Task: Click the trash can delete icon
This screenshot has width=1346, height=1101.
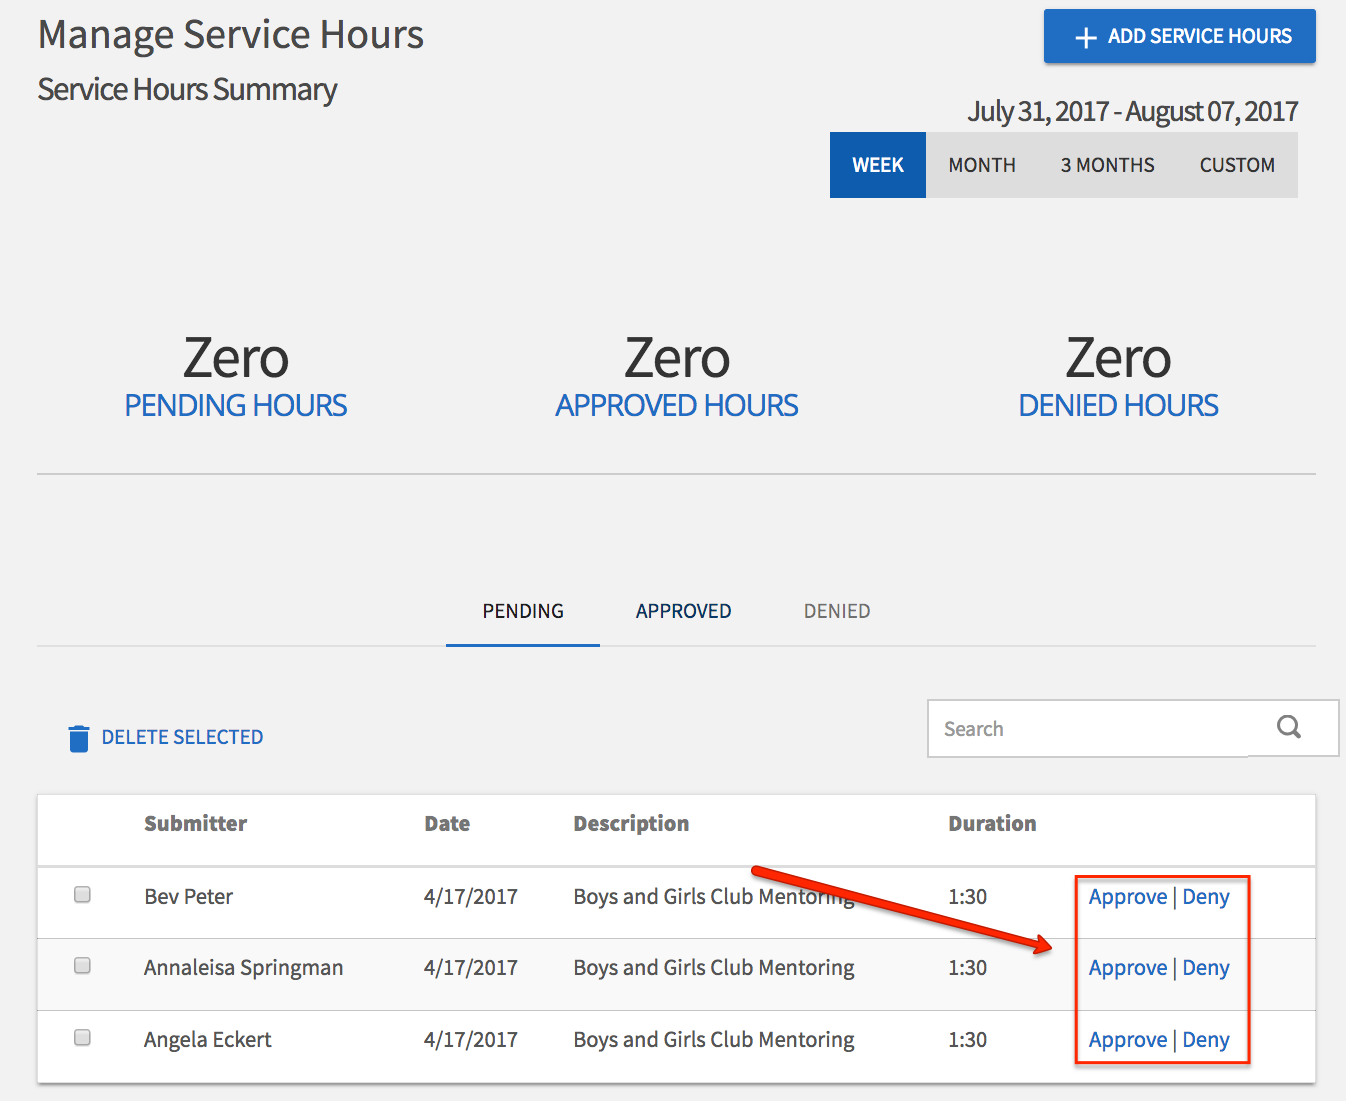Action: pyautogui.click(x=78, y=738)
